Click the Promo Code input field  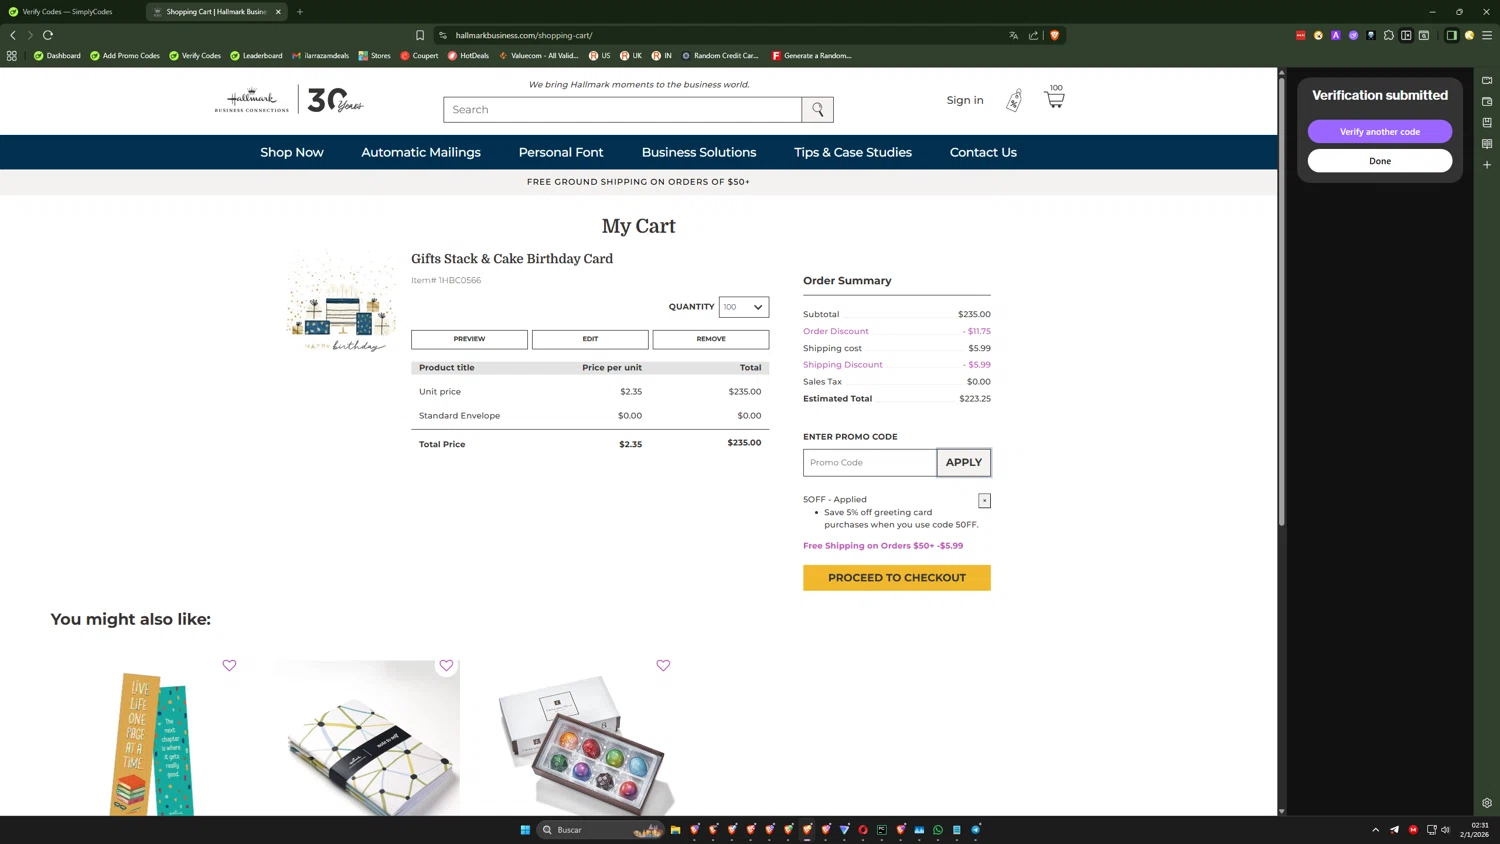(x=870, y=462)
